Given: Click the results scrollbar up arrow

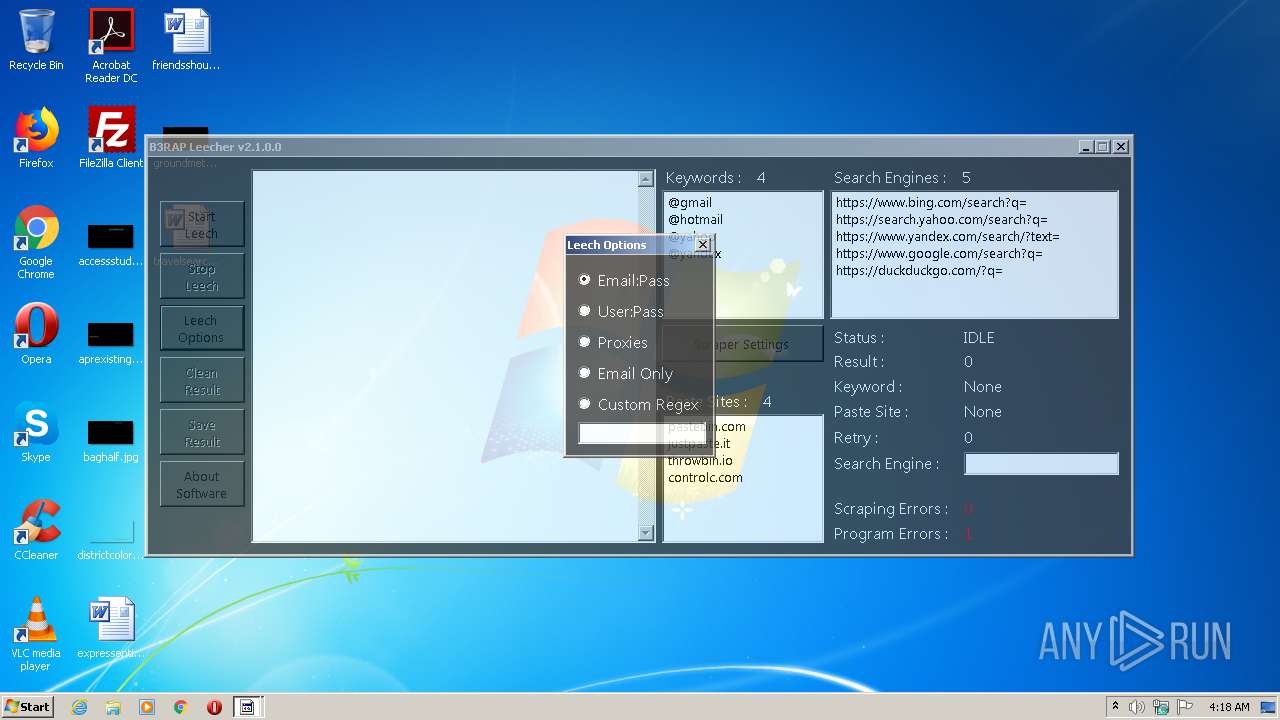Looking at the screenshot, I should [x=645, y=179].
